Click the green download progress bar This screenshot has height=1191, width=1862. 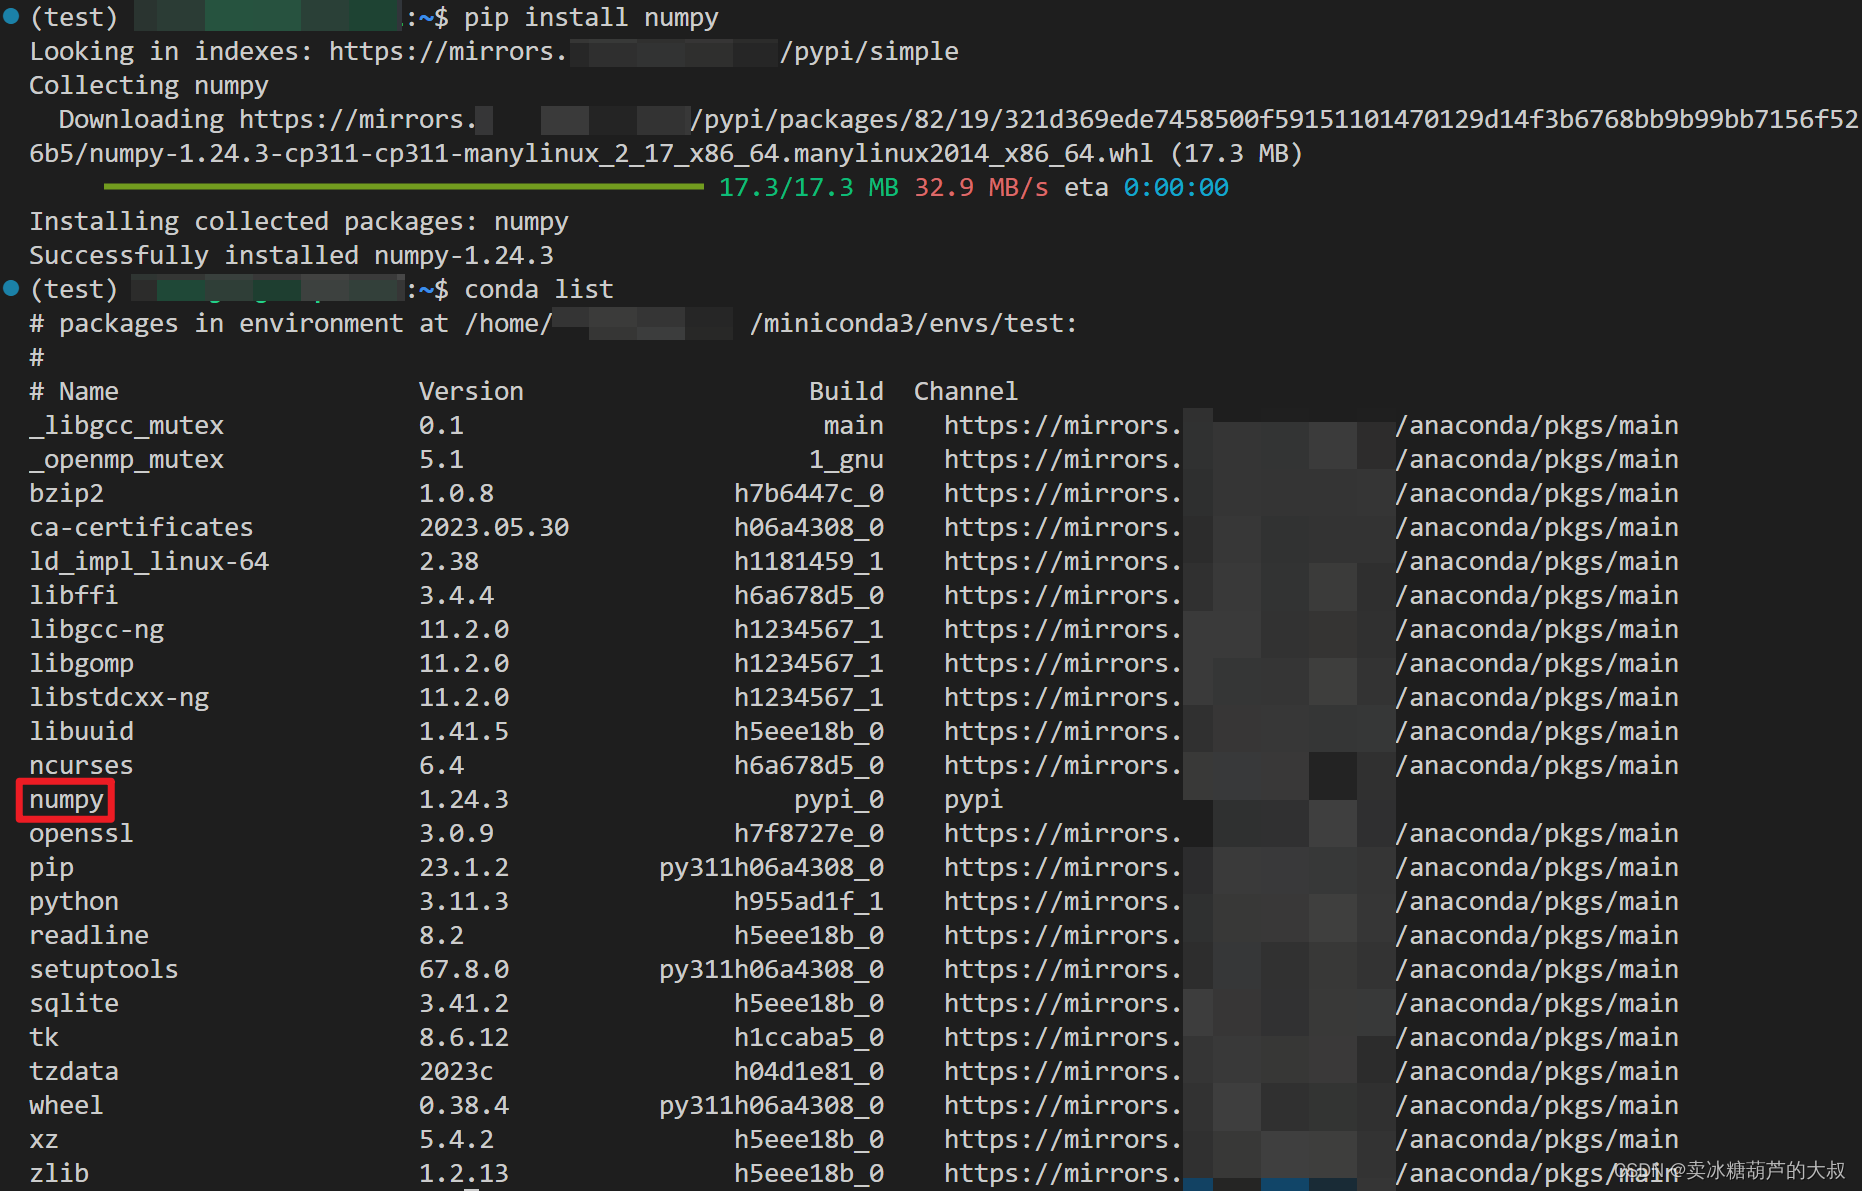point(403,187)
